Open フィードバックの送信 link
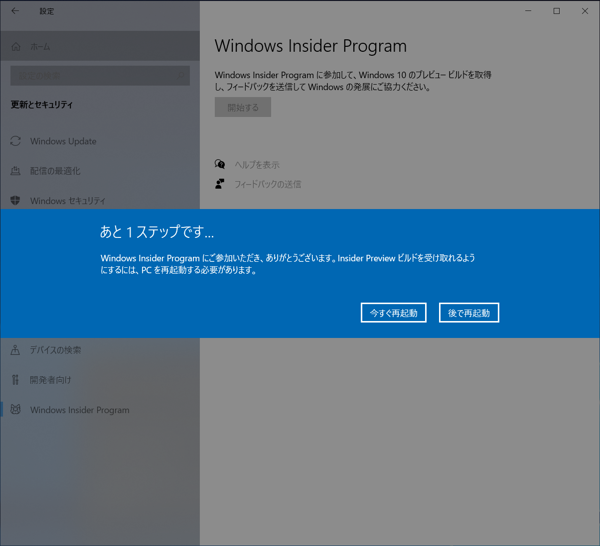 click(267, 184)
